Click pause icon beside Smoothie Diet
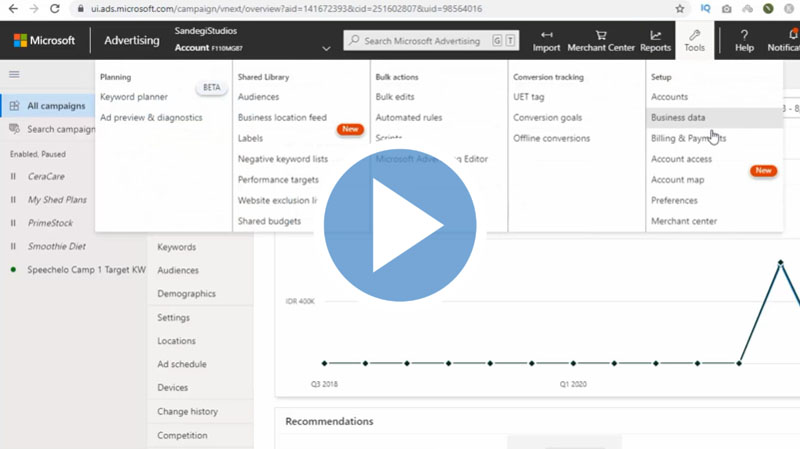The image size is (800, 449). point(13,246)
